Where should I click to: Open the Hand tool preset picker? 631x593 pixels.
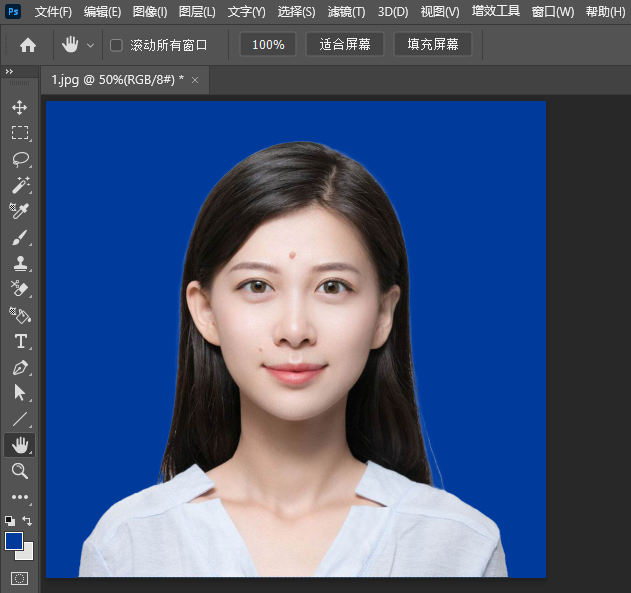tap(91, 45)
